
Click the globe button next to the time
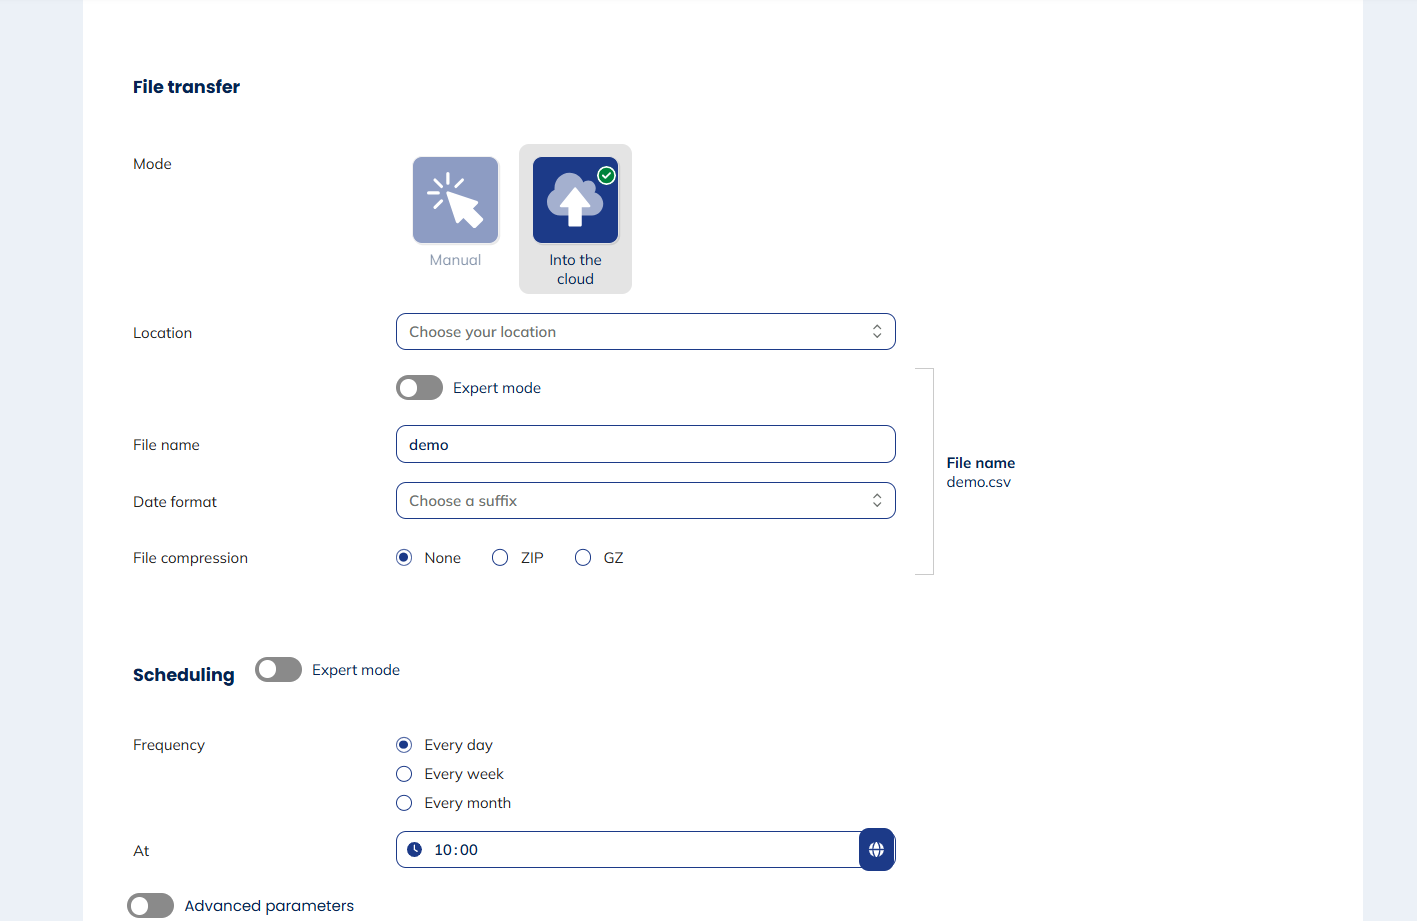point(876,849)
